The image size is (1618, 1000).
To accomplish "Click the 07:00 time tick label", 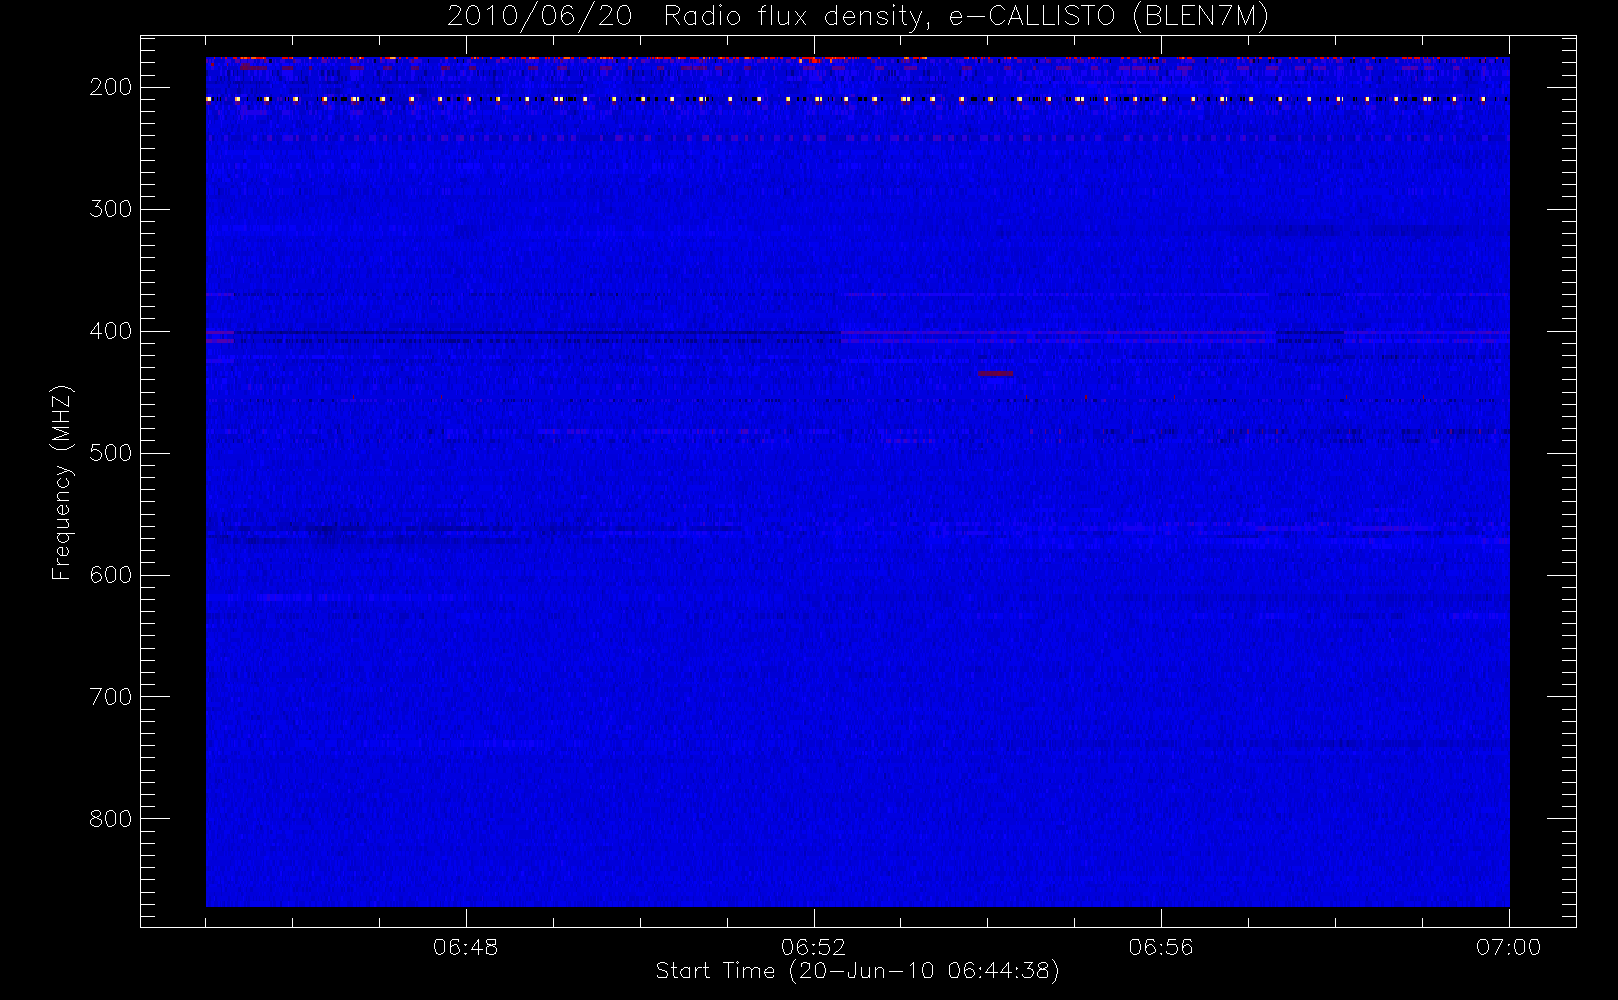I will coord(1509,947).
